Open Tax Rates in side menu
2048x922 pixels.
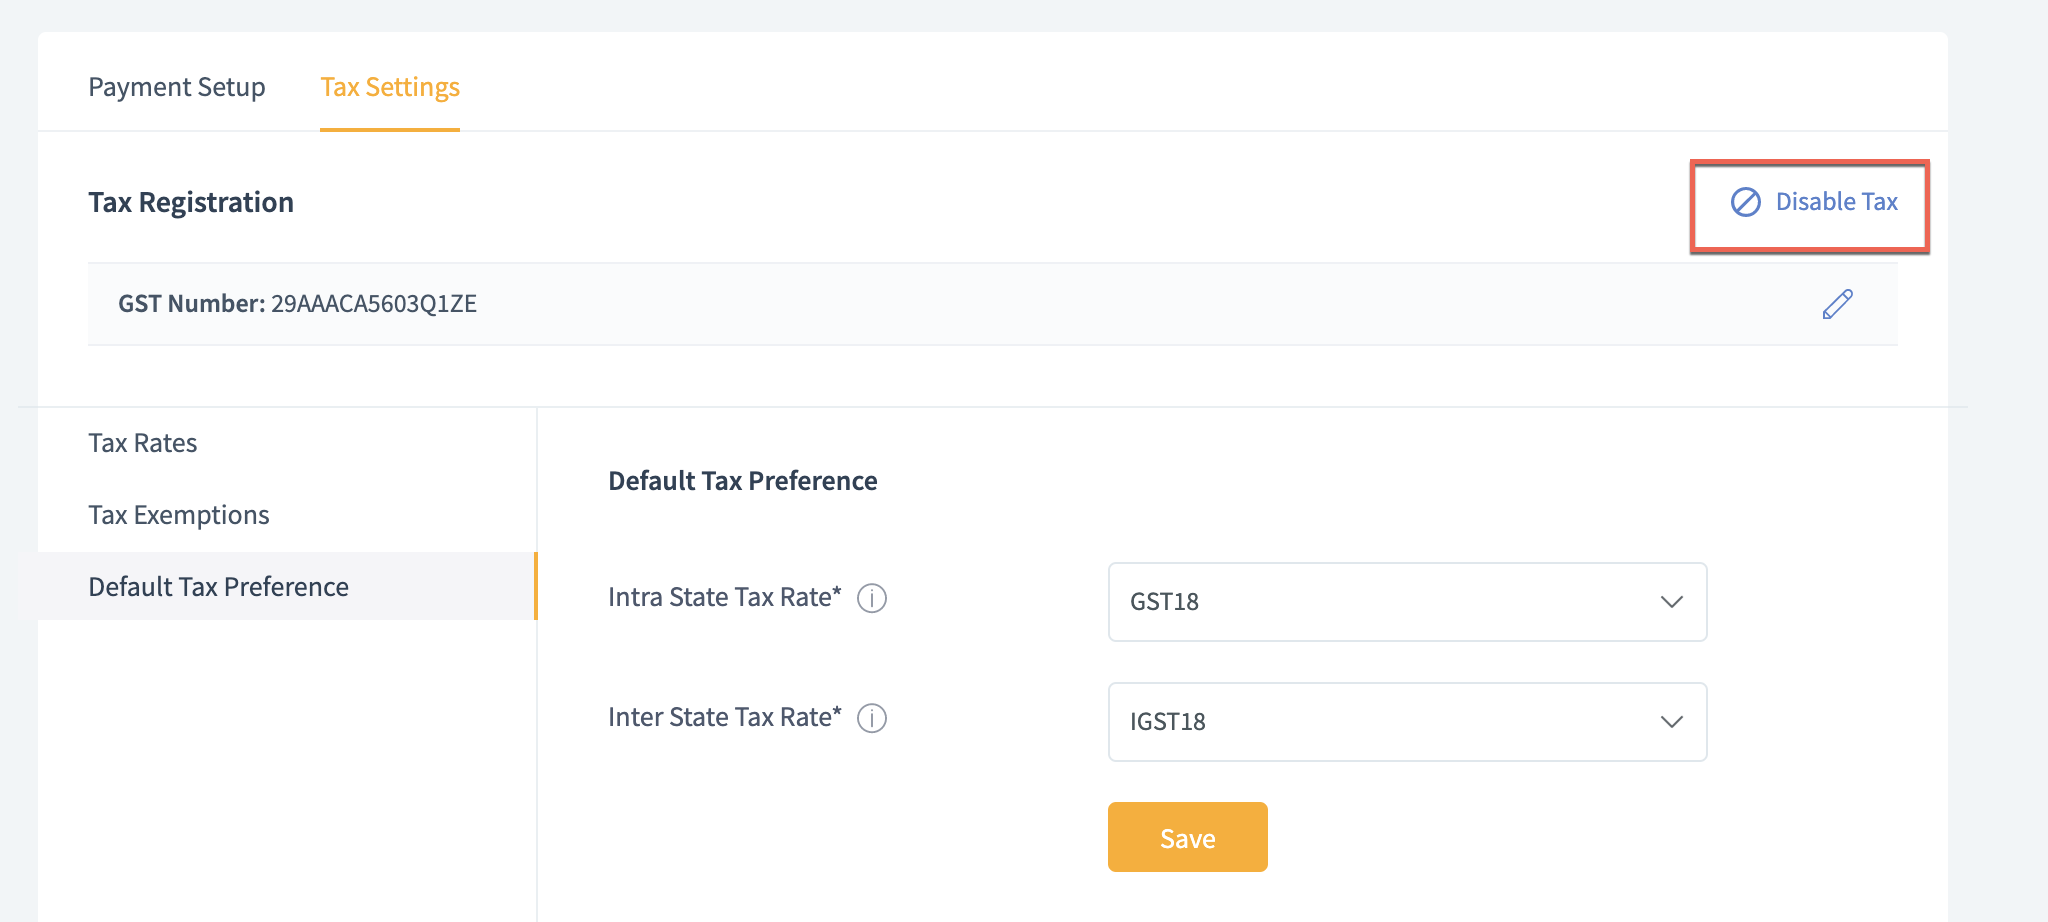pos(143,443)
